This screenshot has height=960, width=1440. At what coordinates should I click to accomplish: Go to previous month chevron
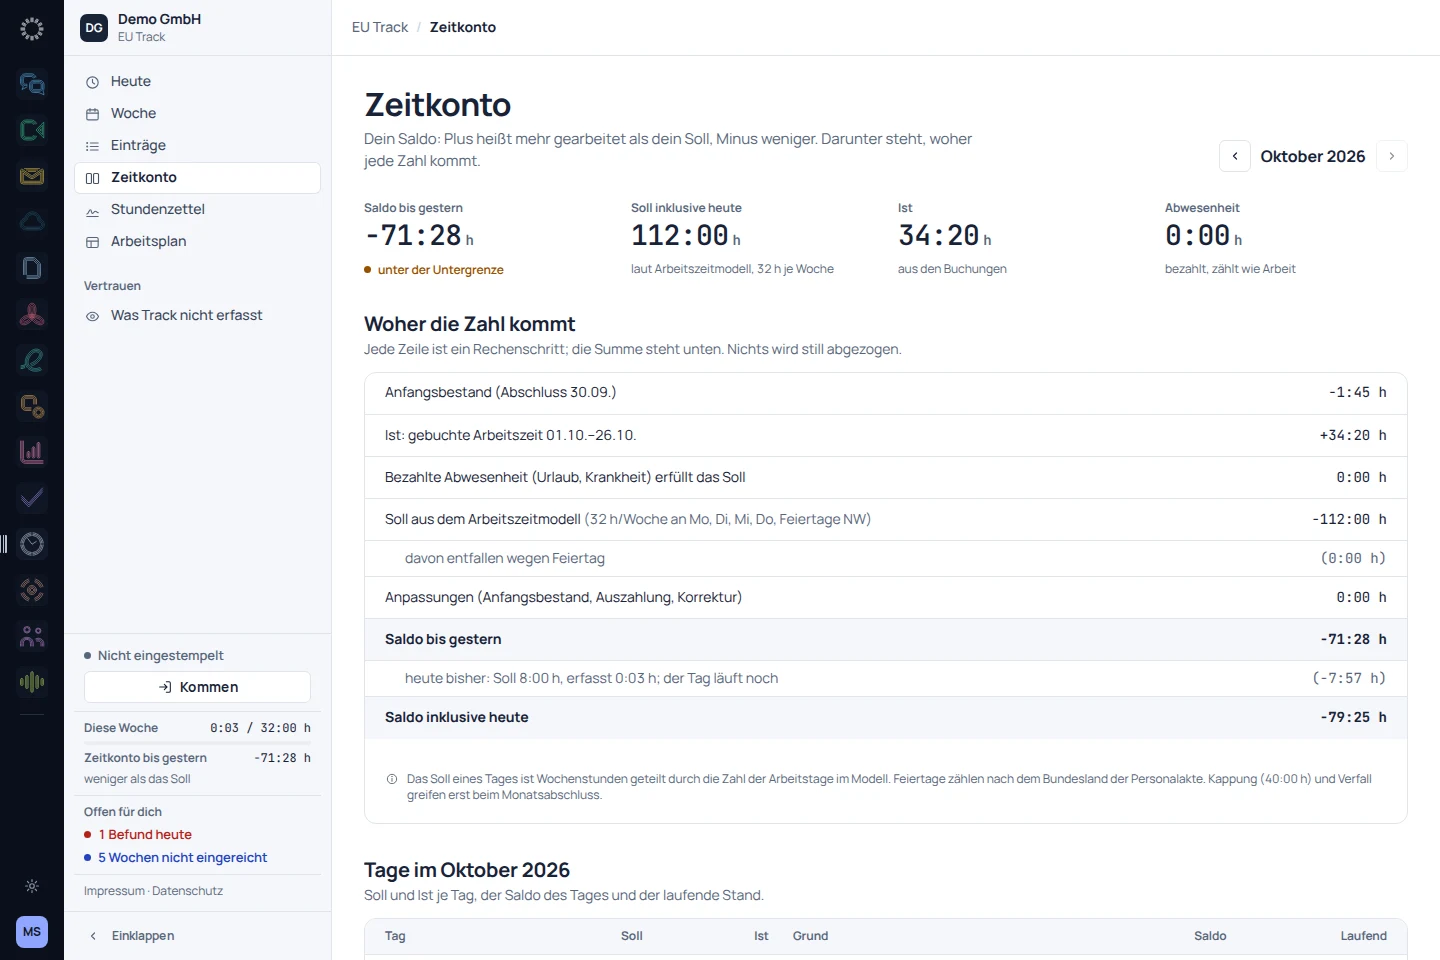(1235, 156)
